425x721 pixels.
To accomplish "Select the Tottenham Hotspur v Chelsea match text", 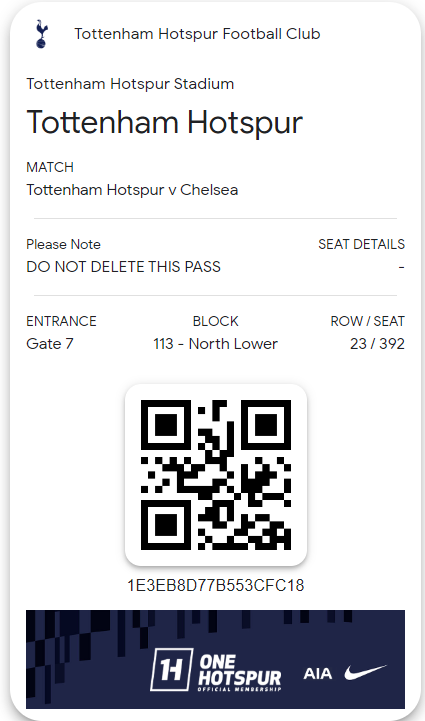I will 132,189.
